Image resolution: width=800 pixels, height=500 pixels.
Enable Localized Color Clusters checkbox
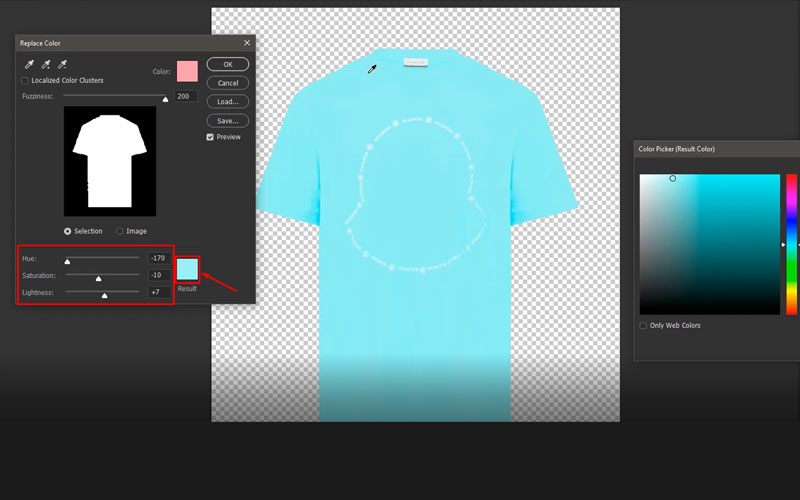tap(24, 81)
